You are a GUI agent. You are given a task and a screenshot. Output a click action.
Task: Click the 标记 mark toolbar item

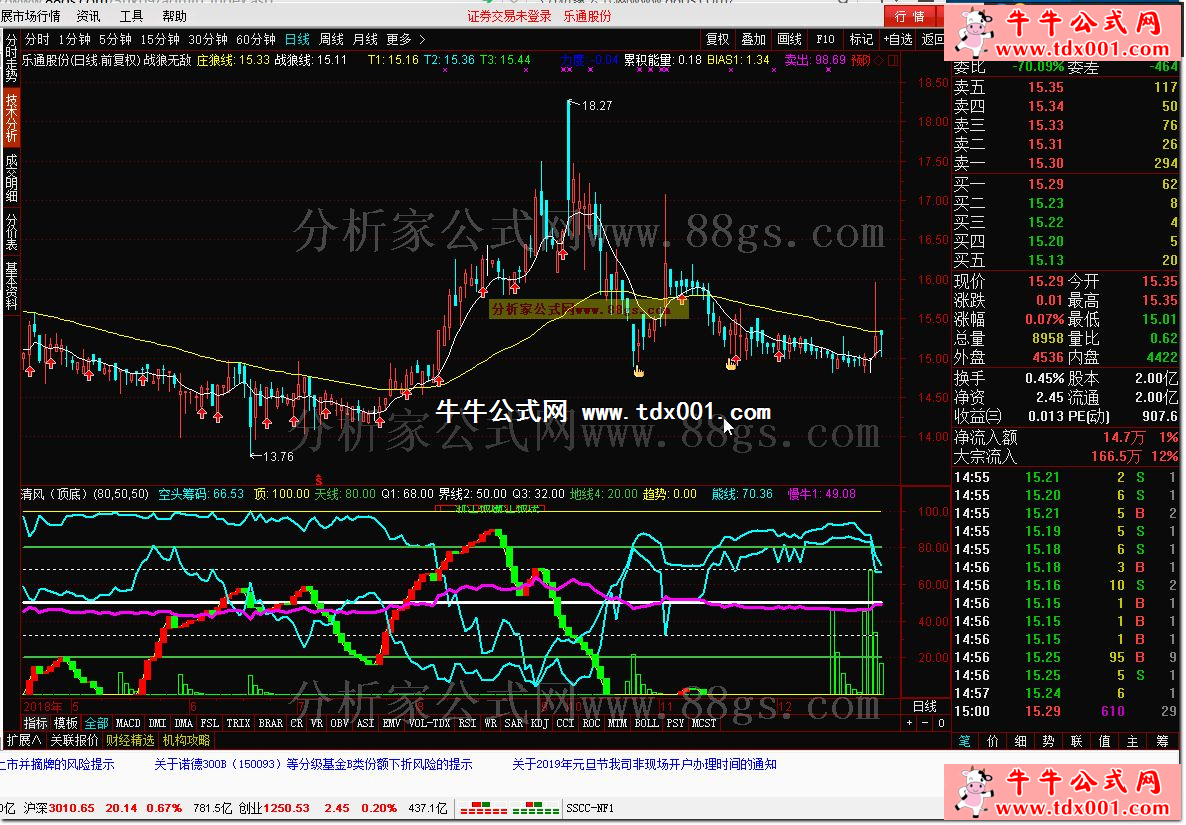coord(861,39)
